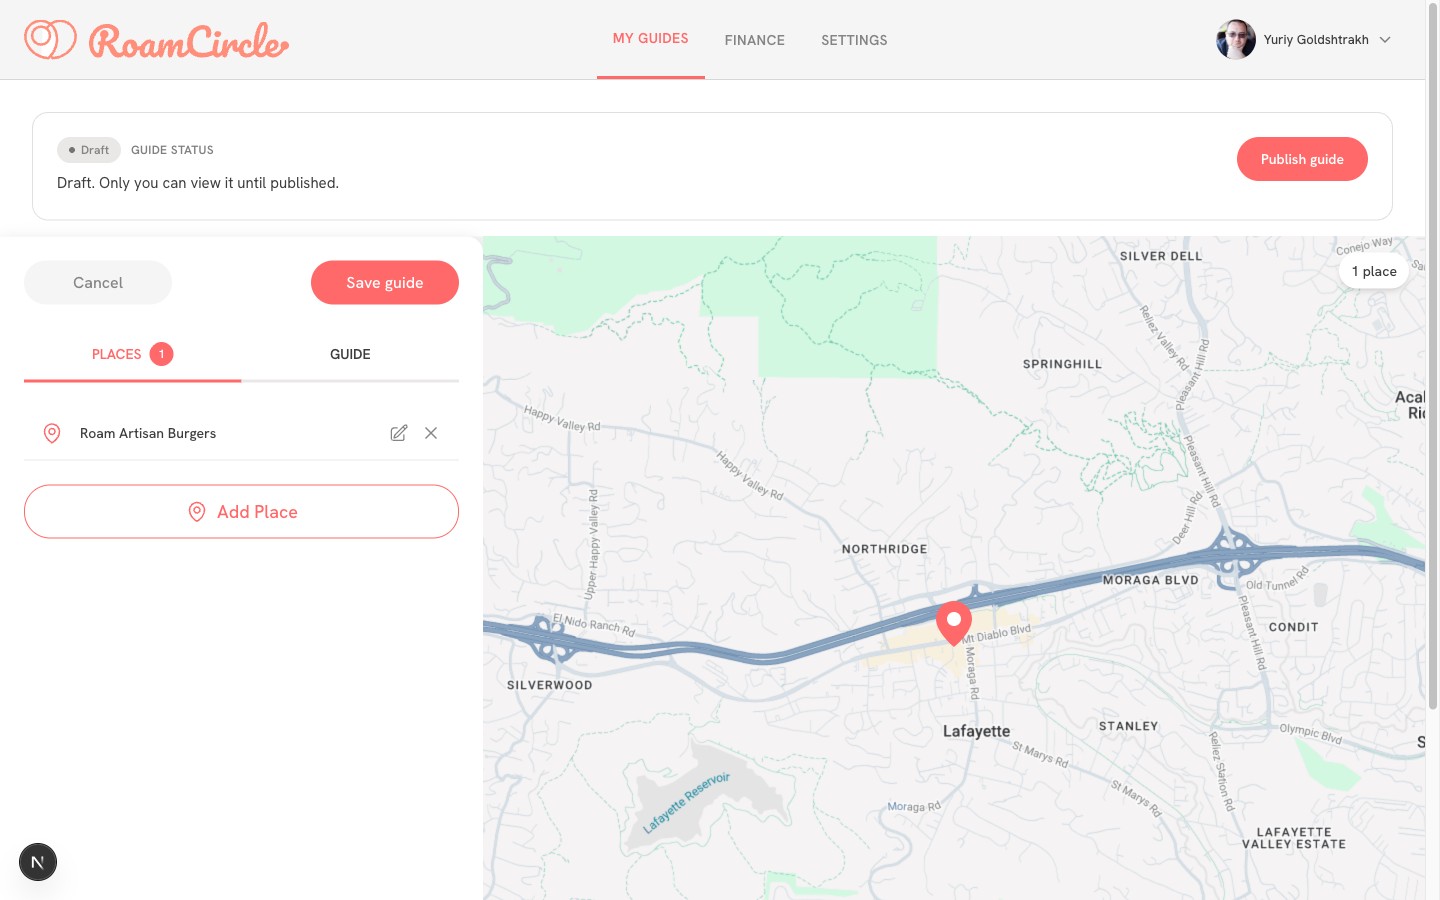Remove Roam Artisan Burgers with X icon

(431, 433)
